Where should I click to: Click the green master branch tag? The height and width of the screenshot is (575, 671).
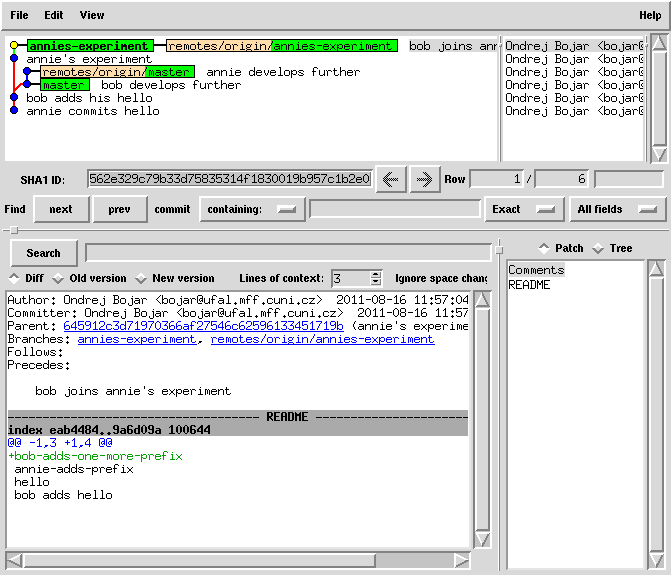[x=65, y=85]
